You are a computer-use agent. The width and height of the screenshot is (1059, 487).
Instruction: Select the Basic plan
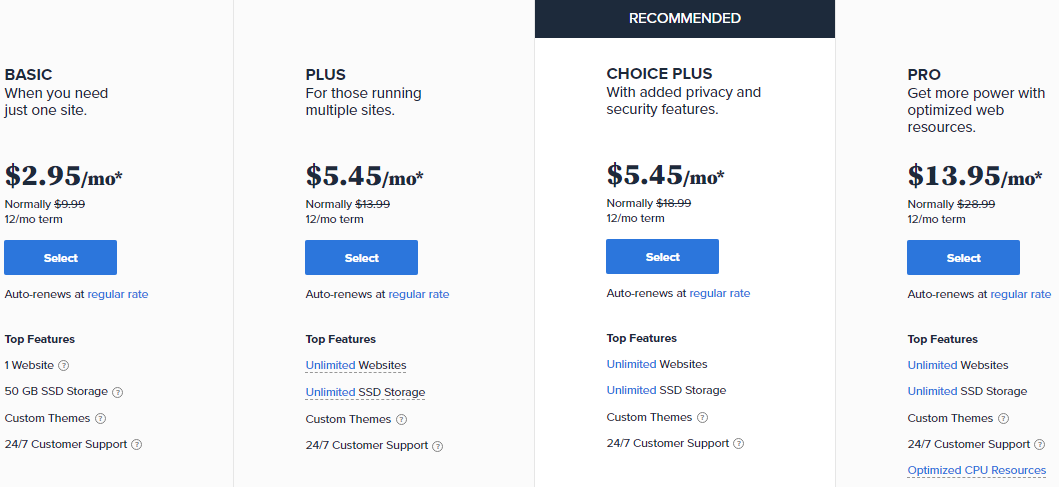click(61, 258)
